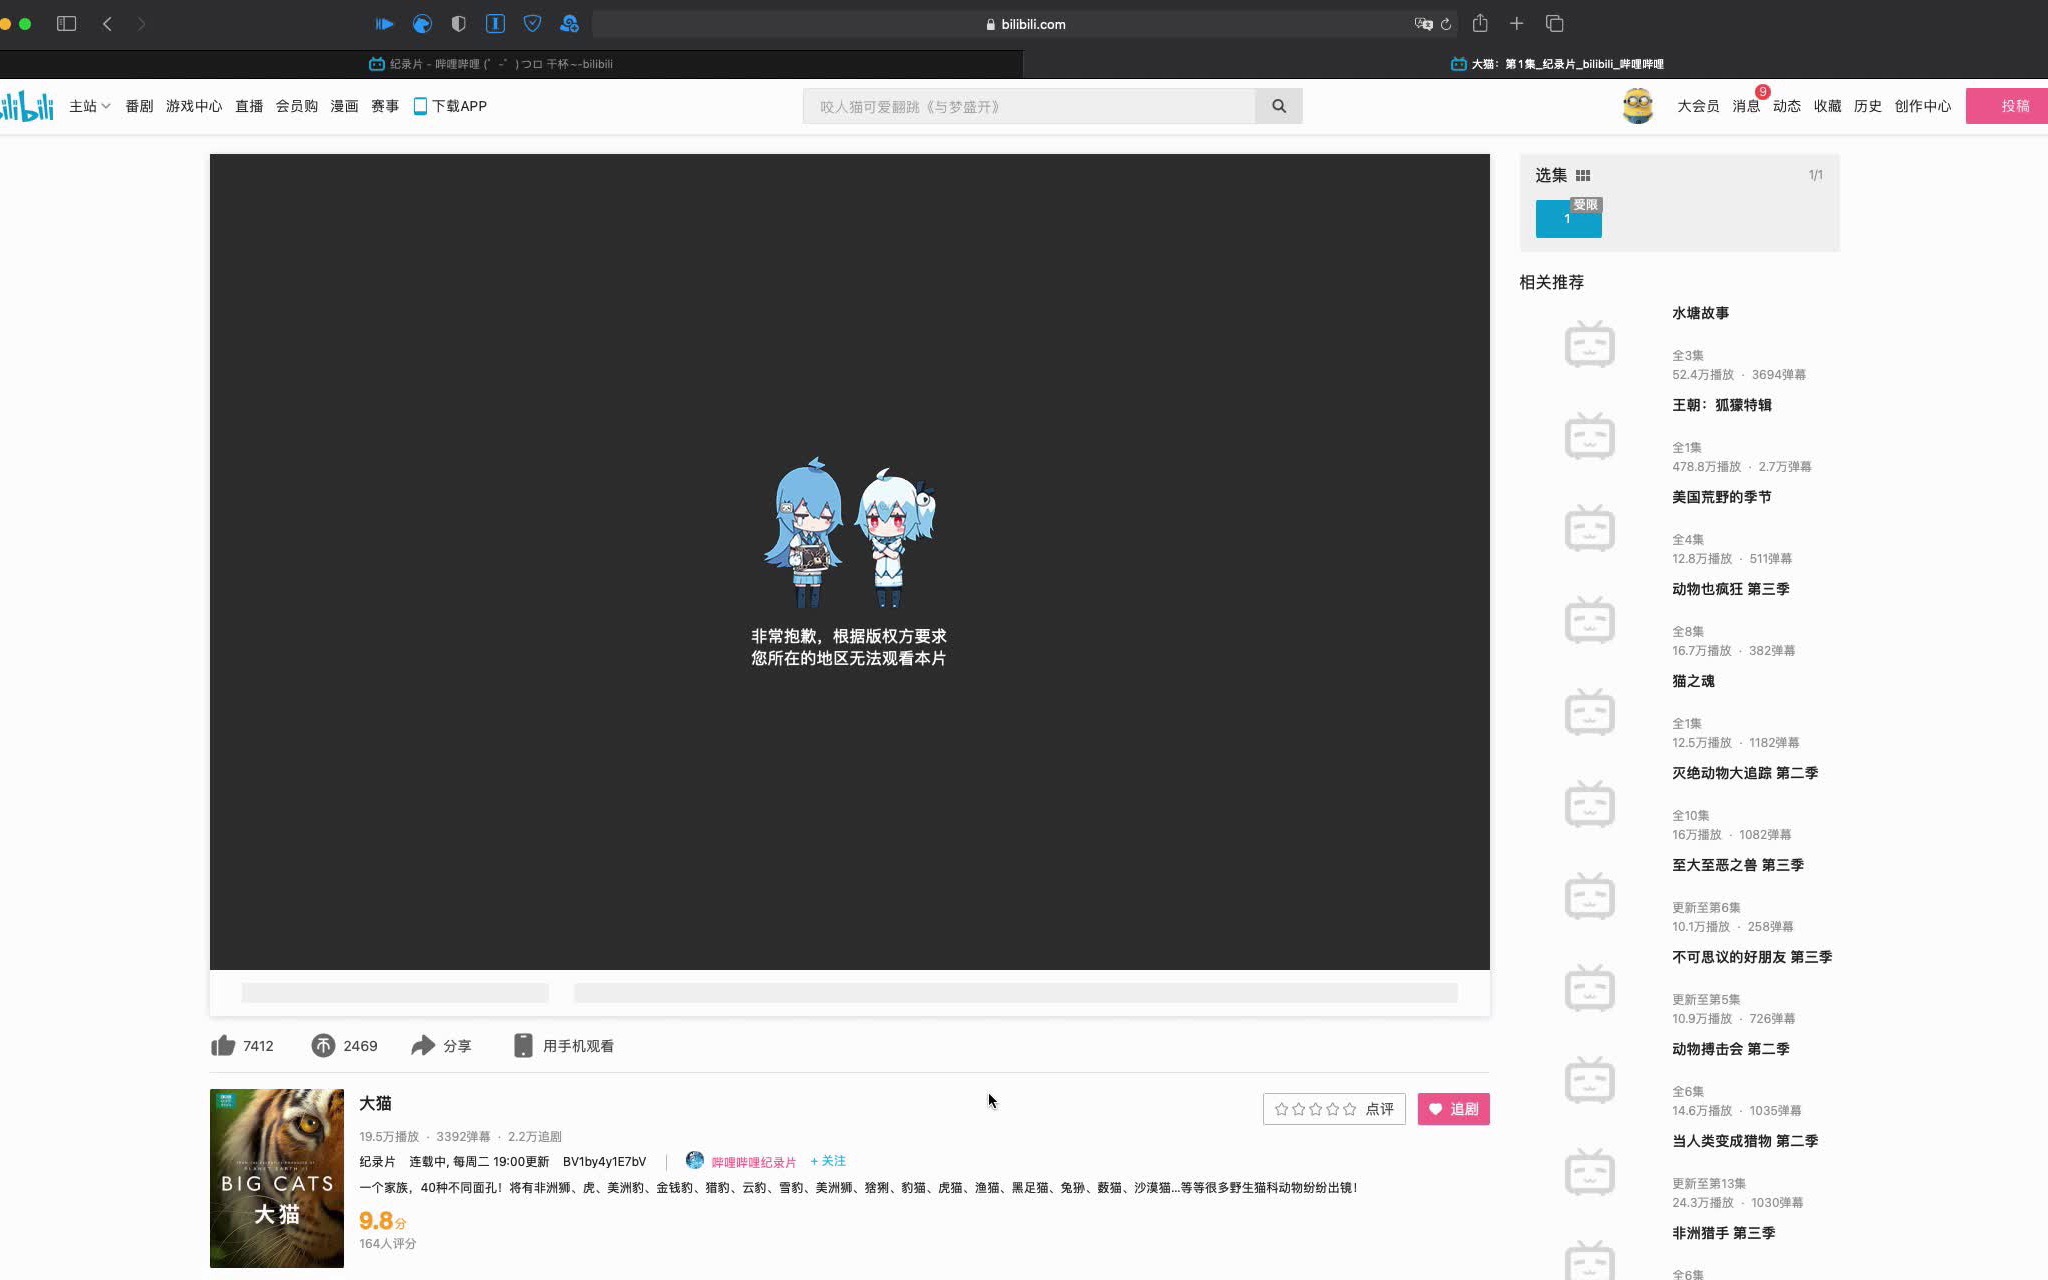Click the share arrow icon
This screenshot has height=1280, width=2048.
(x=423, y=1046)
